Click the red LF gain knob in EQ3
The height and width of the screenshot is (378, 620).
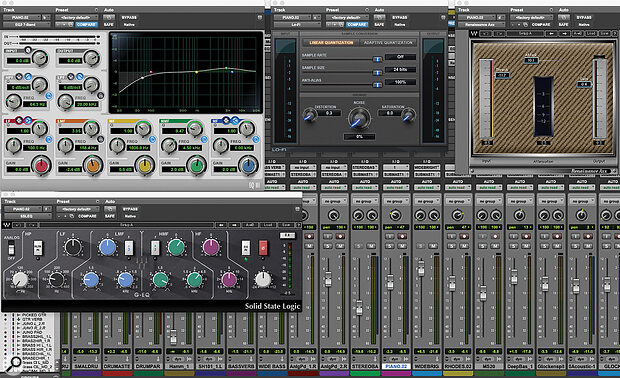(x=41, y=165)
